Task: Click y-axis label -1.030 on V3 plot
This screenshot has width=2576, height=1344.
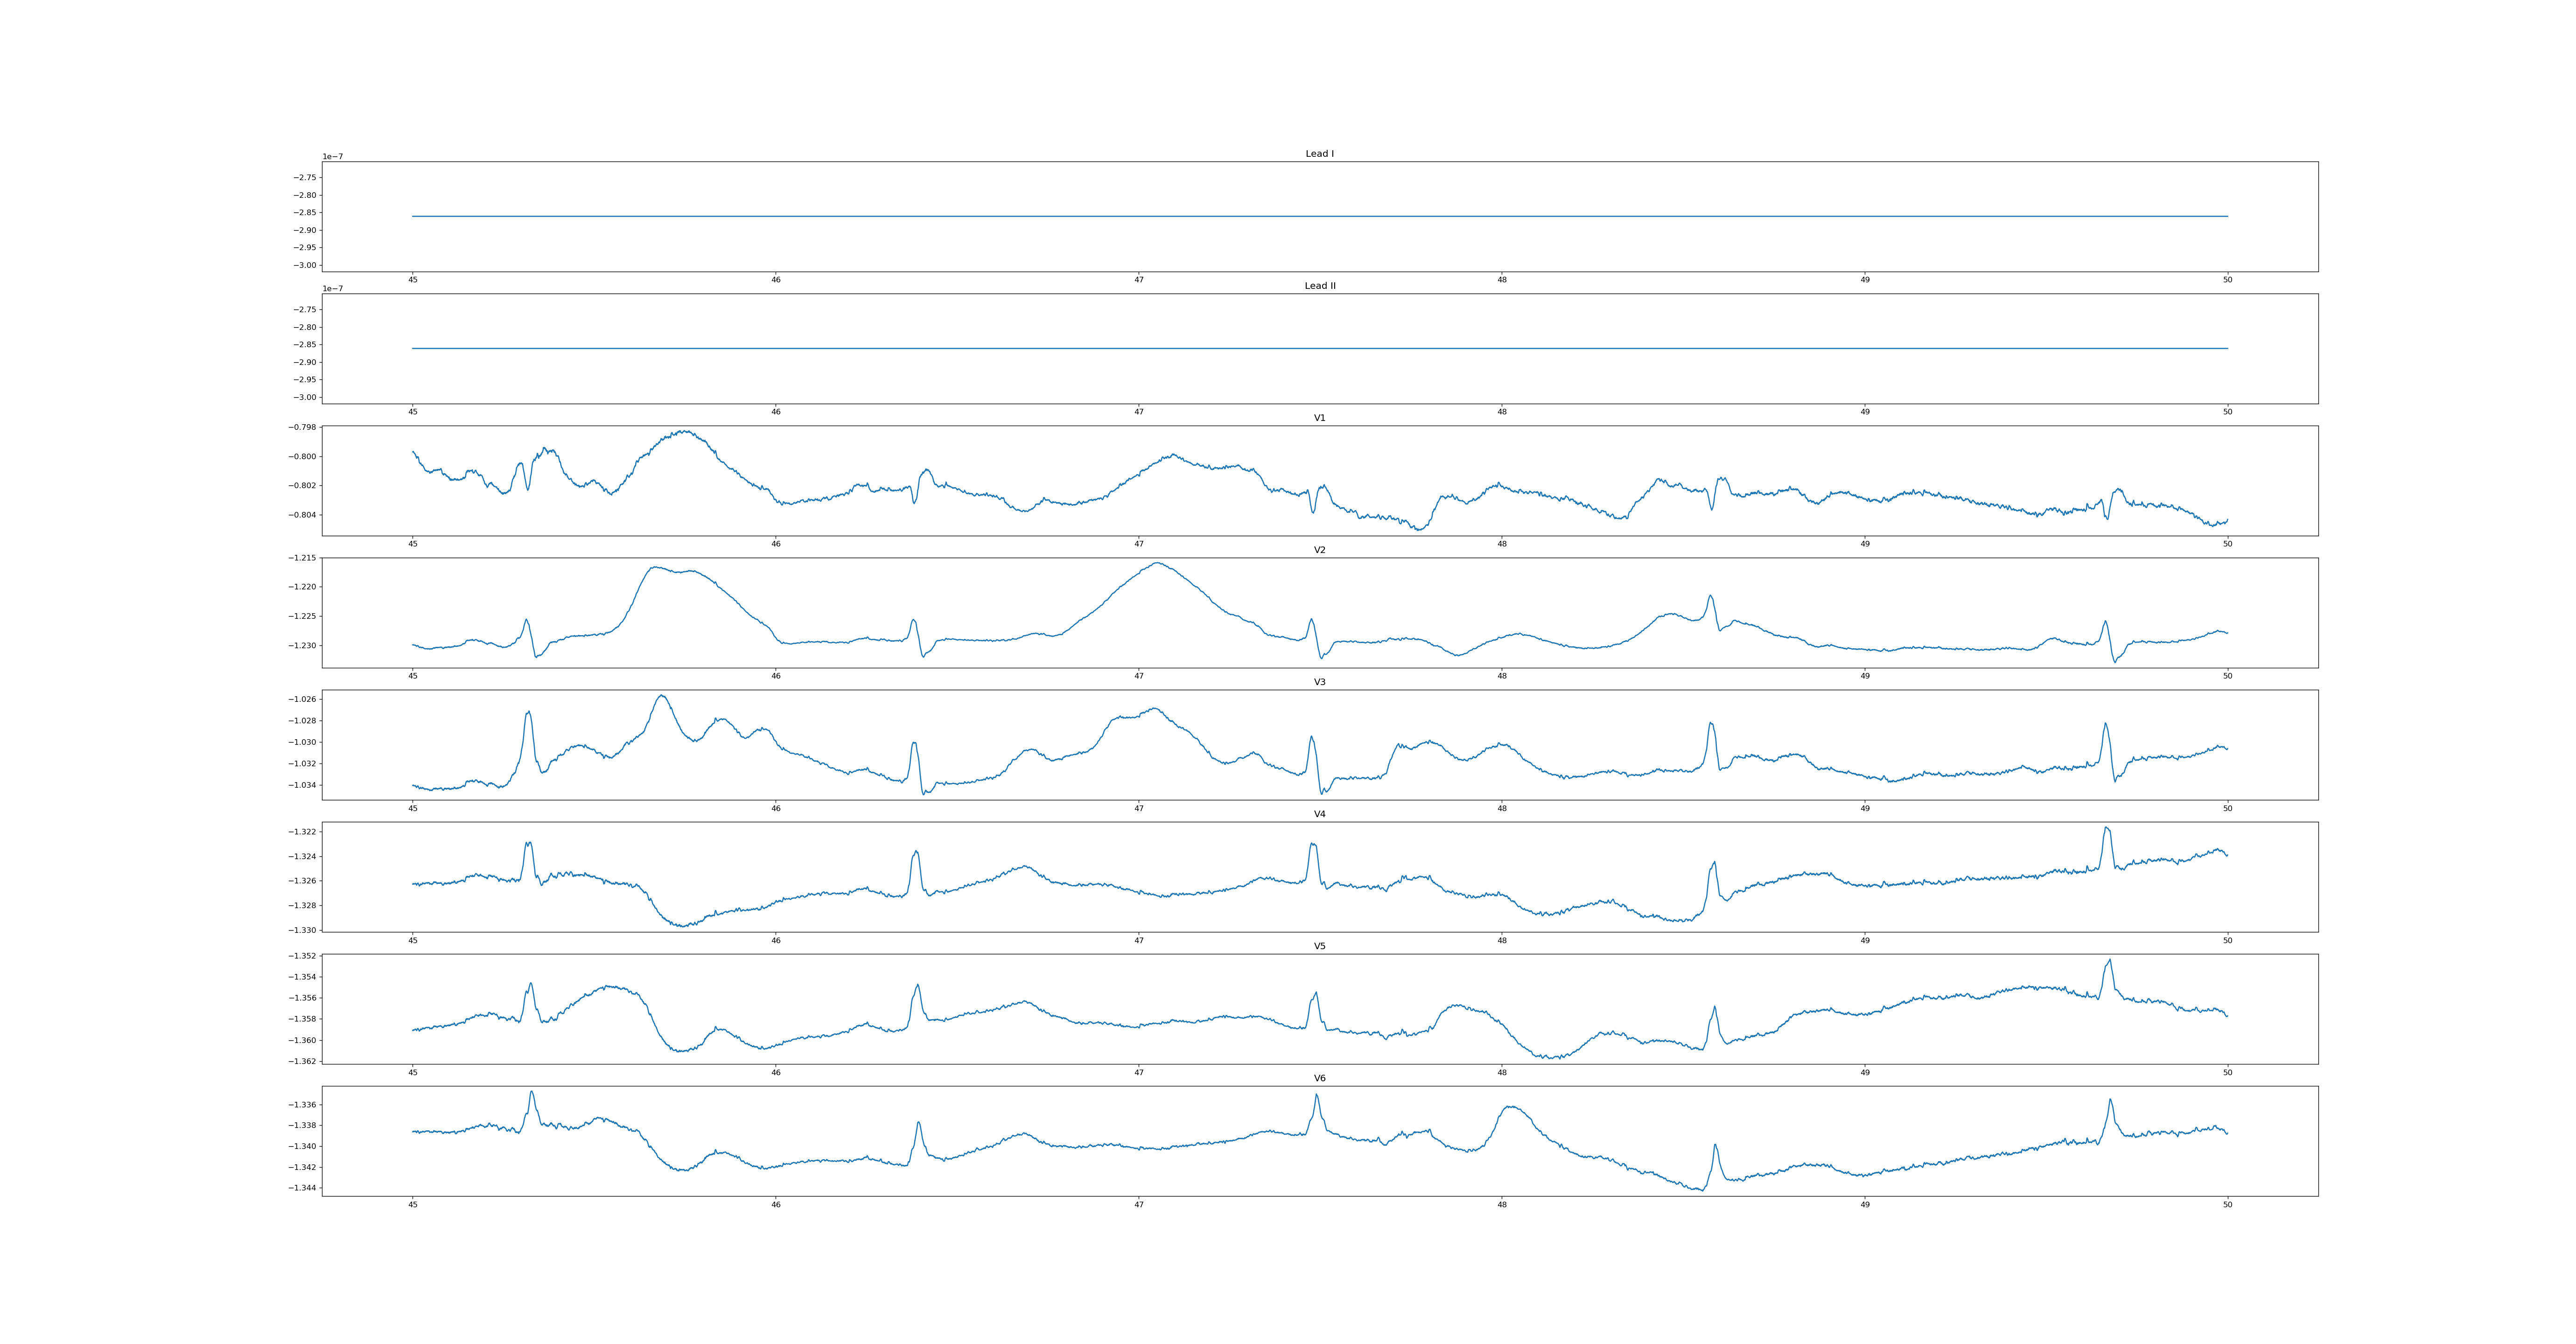Action: click(x=302, y=742)
